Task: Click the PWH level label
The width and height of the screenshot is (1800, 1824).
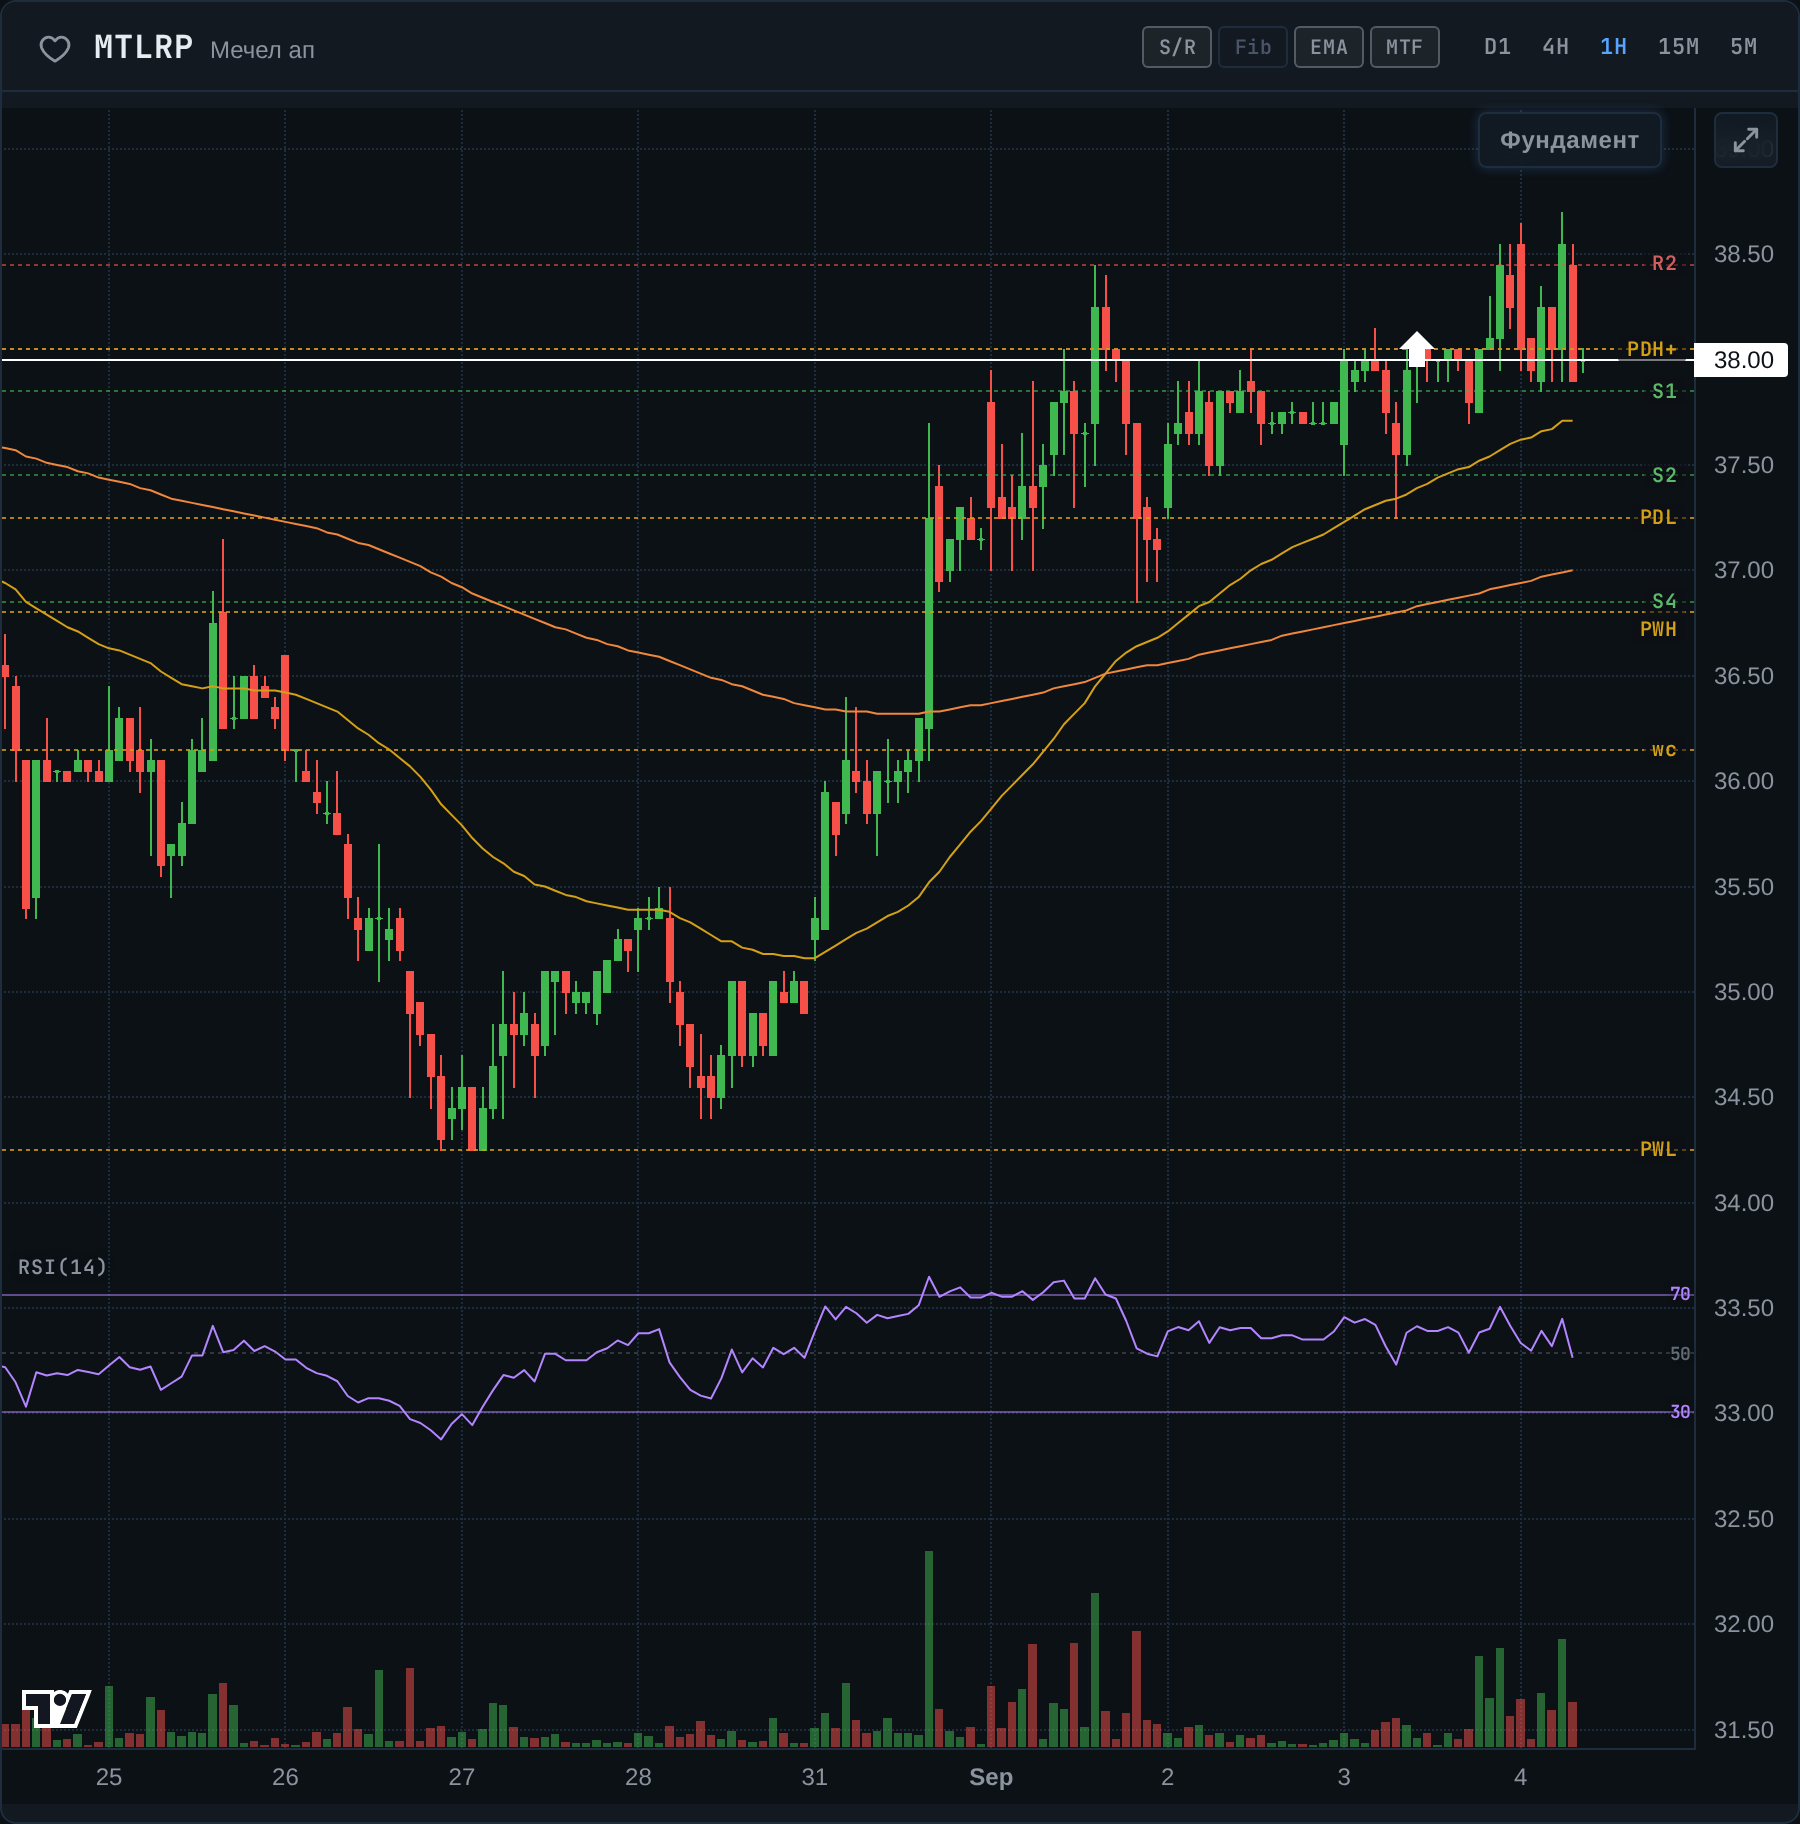Action: coord(1658,629)
